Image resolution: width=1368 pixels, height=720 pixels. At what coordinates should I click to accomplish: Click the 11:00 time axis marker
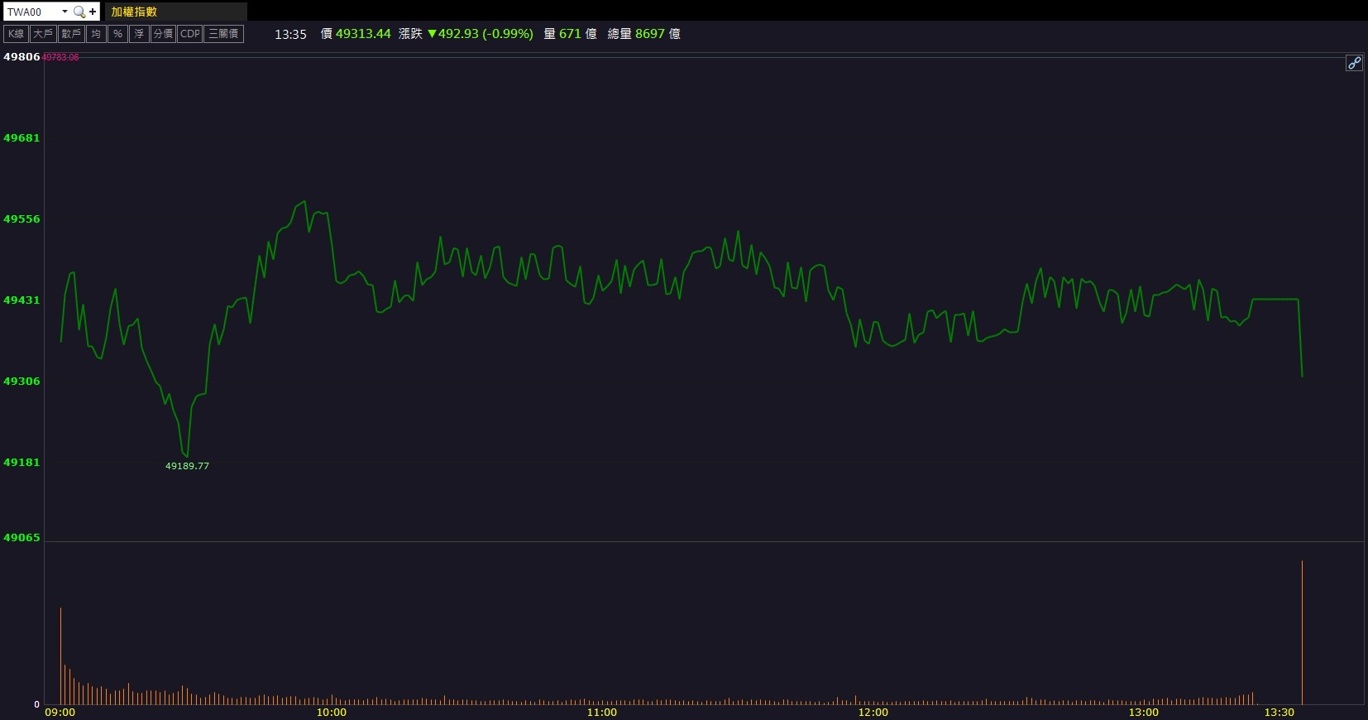point(602,713)
